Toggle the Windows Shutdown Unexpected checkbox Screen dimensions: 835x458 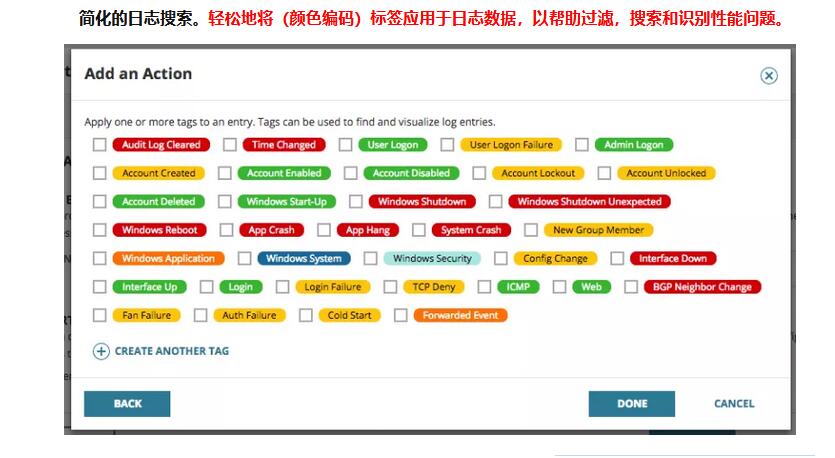(x=494, y=202)
